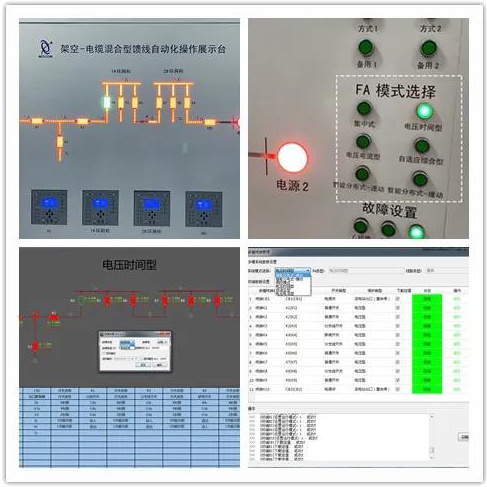Toggle the checkbox in table row 1
487x487 pixels.
click(x=397, y=299)
